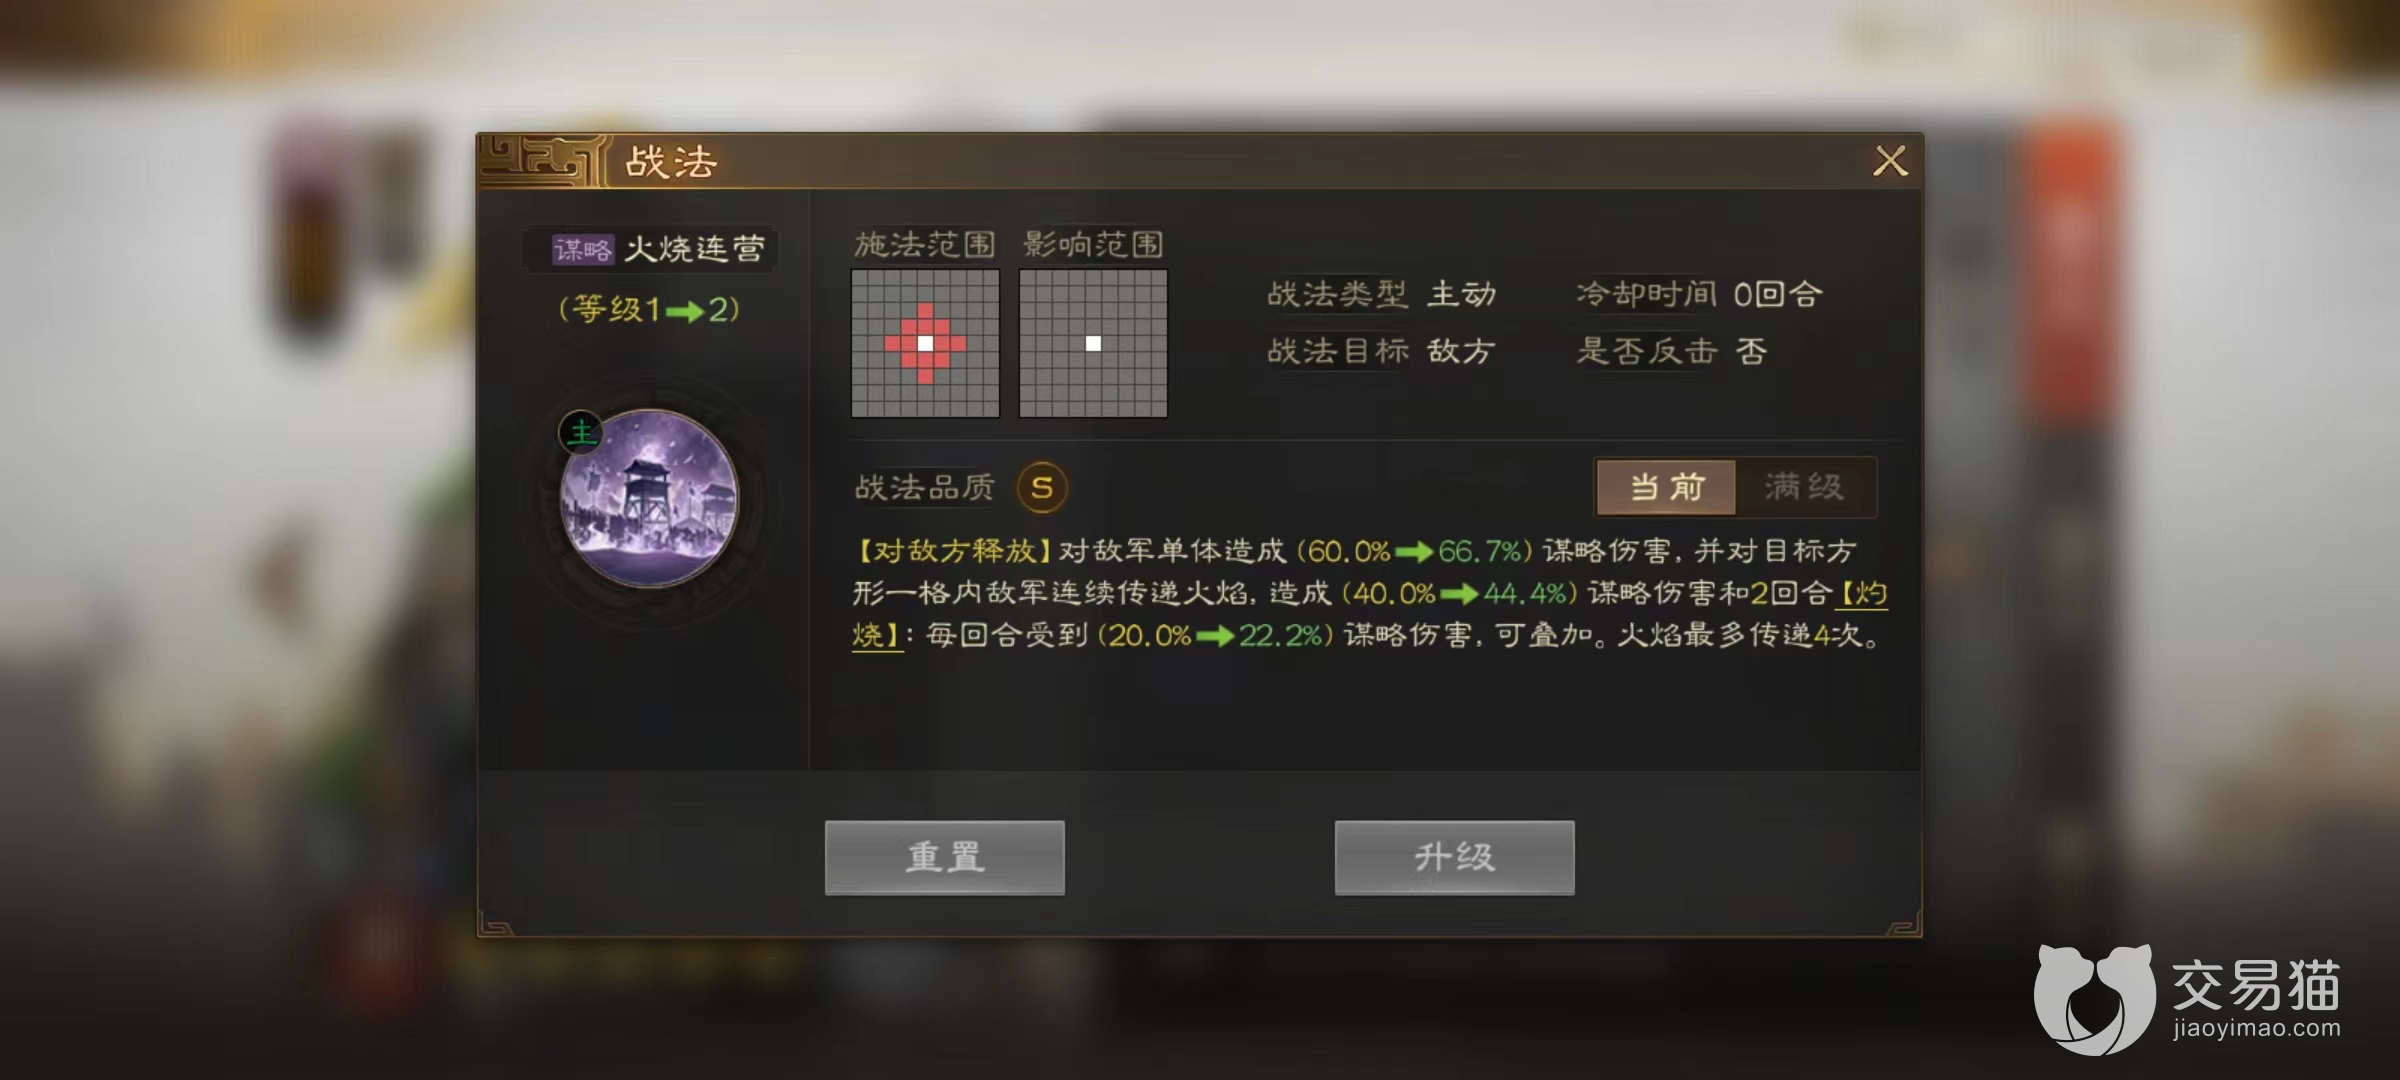Click the 影响范围 grid diagram
Viewport: 2400px width, 1080px height.
pyautogui.click(x=1093, y=343)
